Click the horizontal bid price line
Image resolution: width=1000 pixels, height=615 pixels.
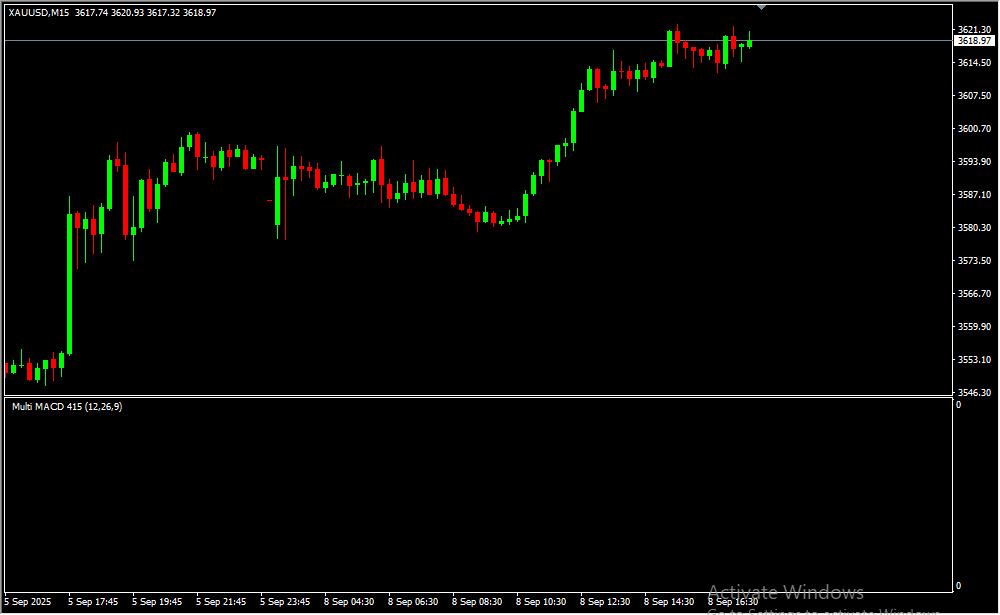click(x=400, y=41)
